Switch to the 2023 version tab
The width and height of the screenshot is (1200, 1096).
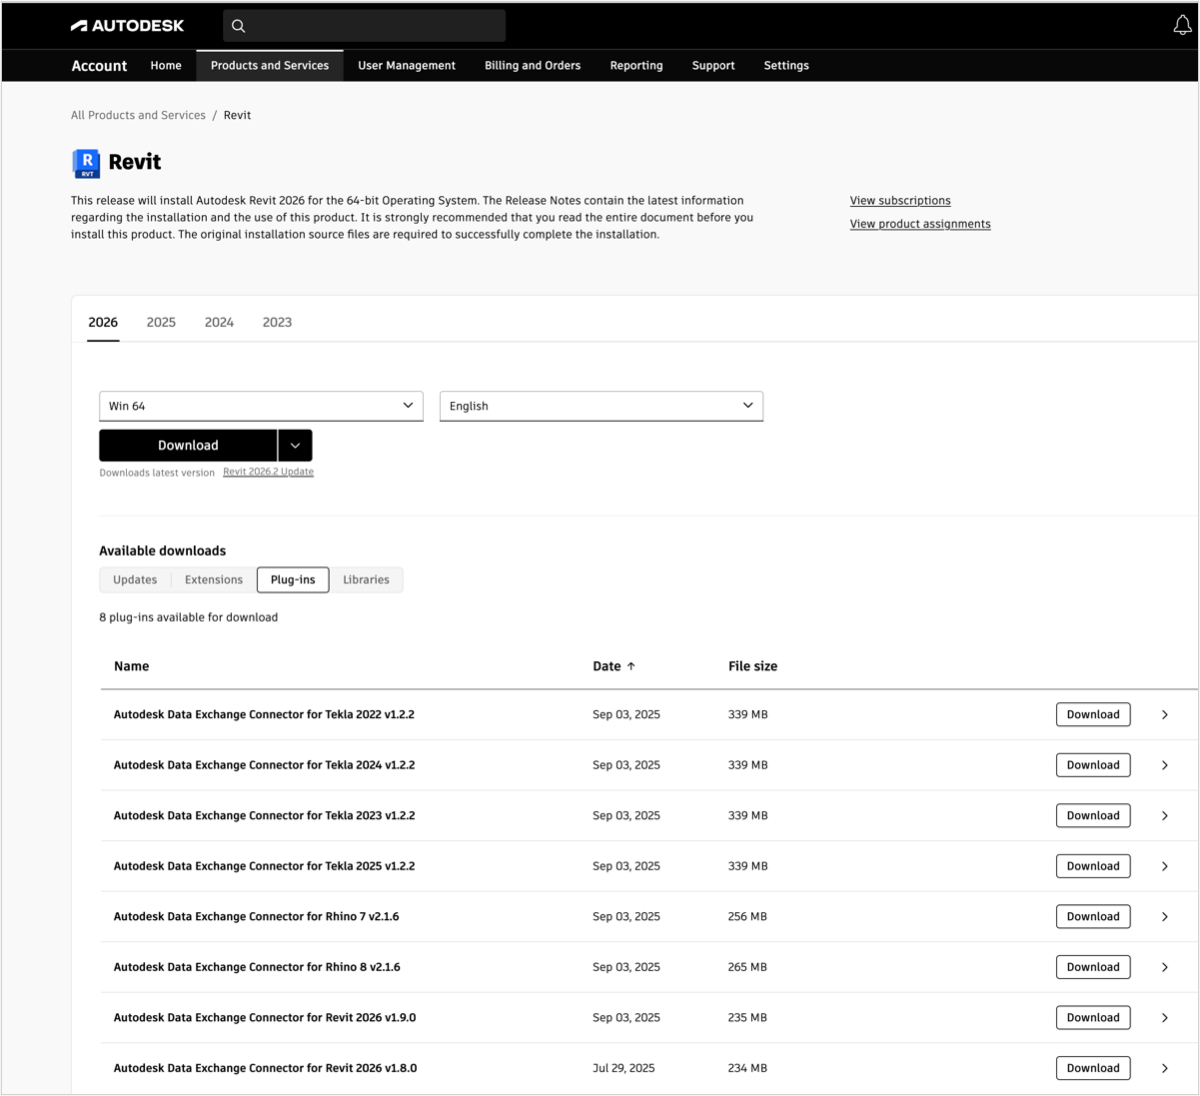coord(277,322)
